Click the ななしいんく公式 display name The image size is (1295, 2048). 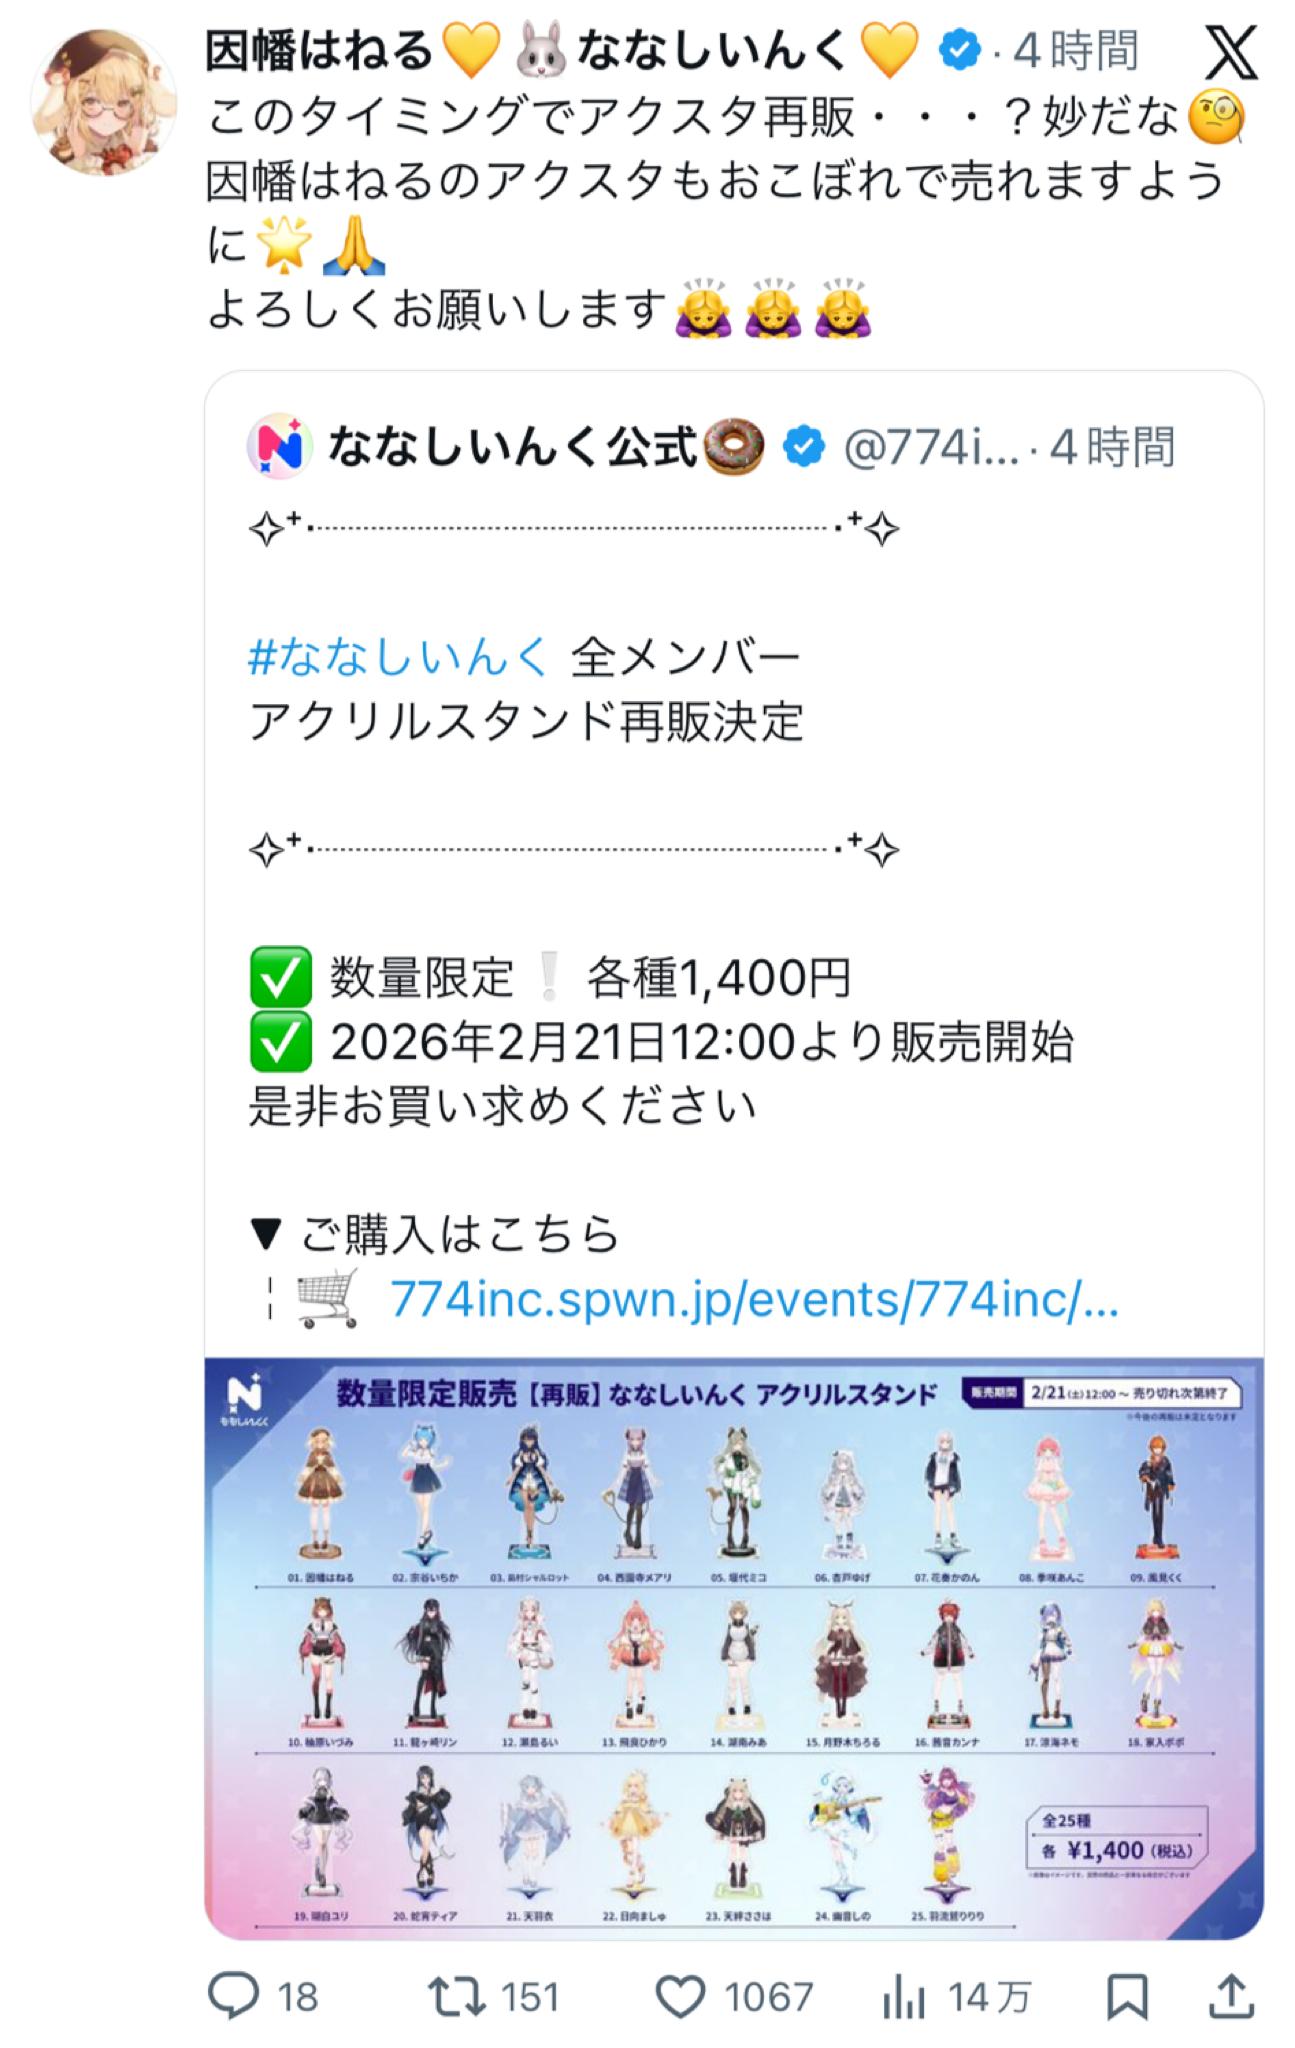[511, 447]
